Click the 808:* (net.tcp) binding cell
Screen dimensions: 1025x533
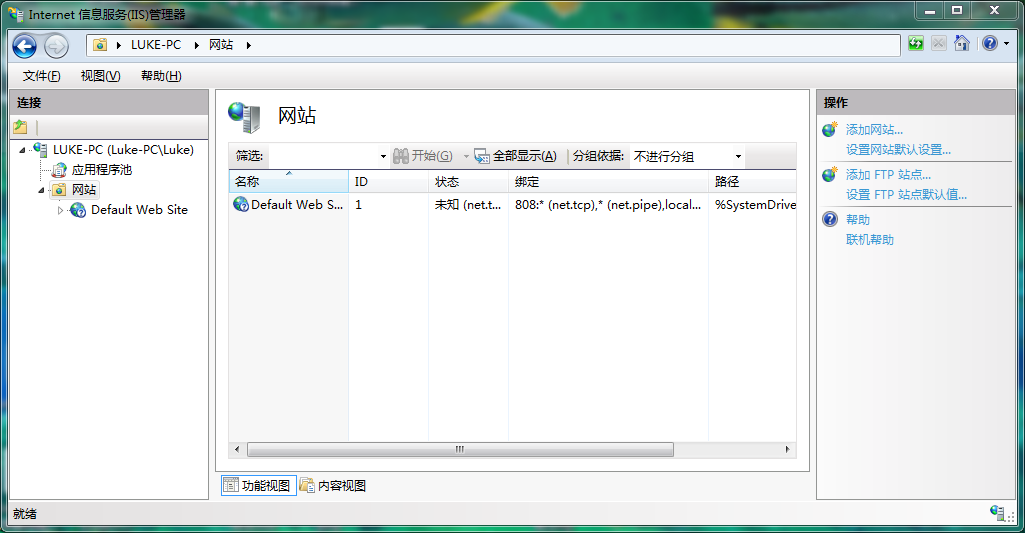coord(608,205)
